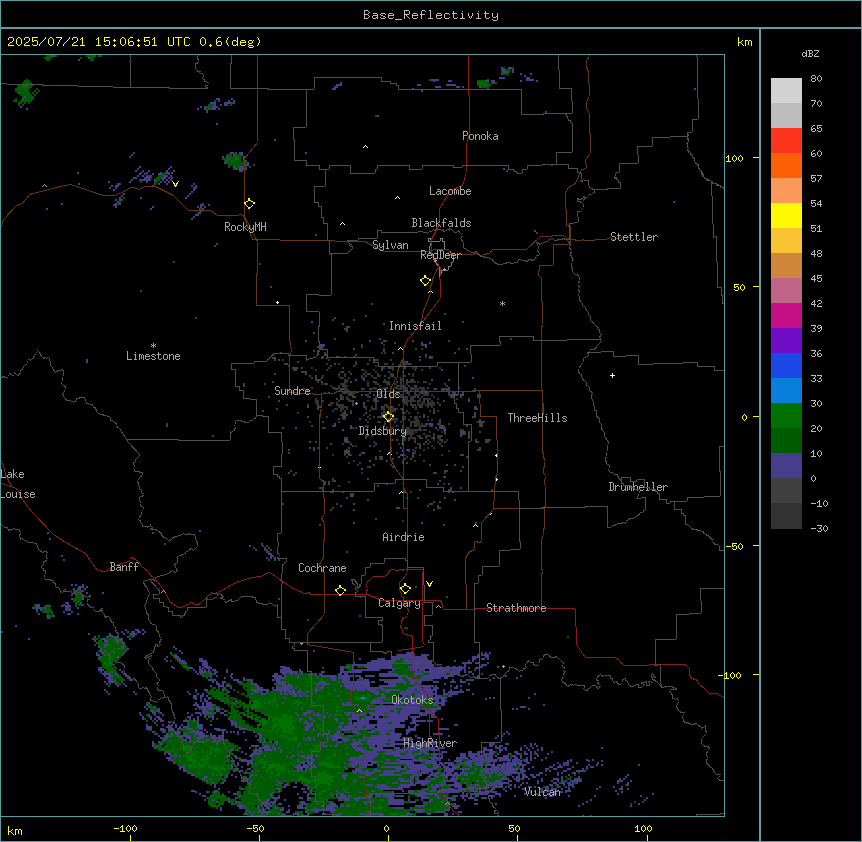Screen dimensions: 862x842
Task: Select the purple 39 dBZ legend swatch
Action: pos(786,340)
